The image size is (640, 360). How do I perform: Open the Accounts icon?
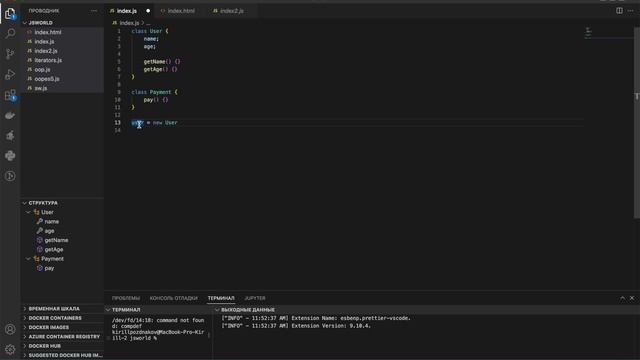click(x=10, y=329)
